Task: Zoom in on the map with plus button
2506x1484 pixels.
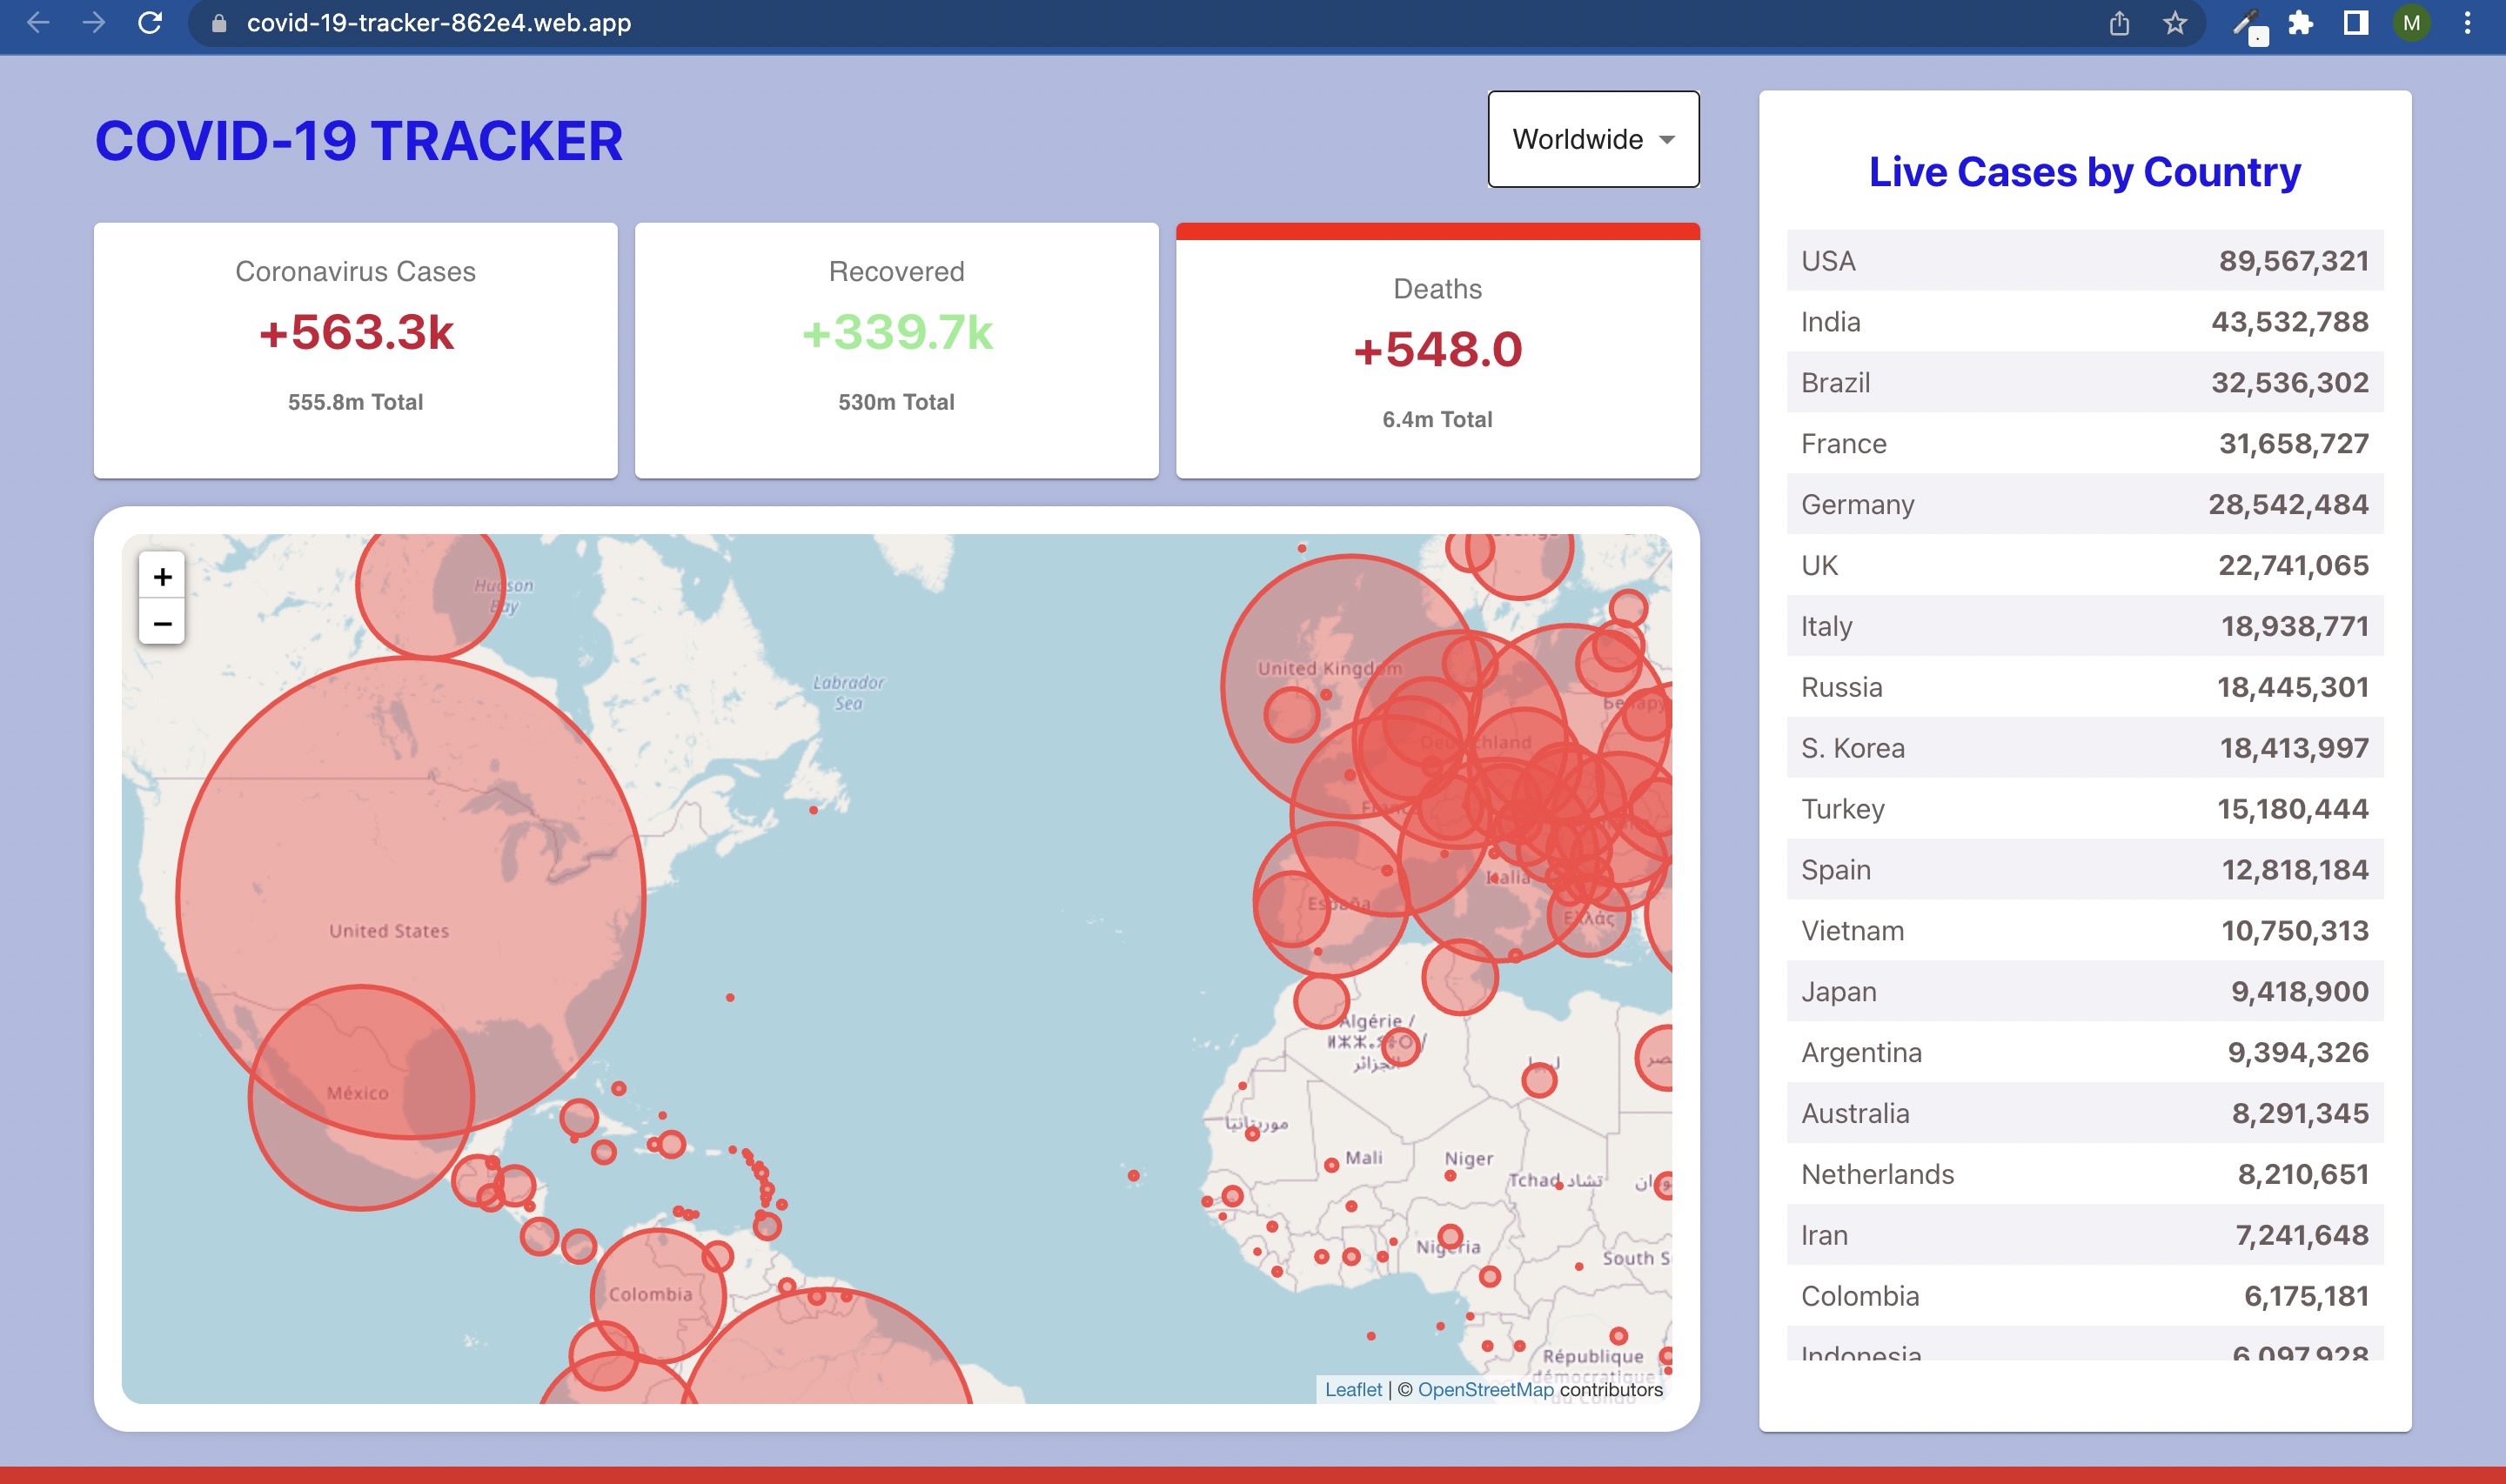Action: (161, 576)
